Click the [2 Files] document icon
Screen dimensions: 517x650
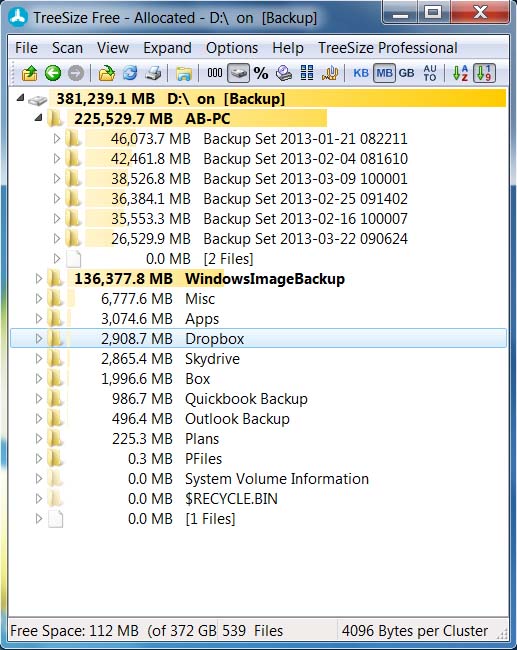(x=74, y=258)
